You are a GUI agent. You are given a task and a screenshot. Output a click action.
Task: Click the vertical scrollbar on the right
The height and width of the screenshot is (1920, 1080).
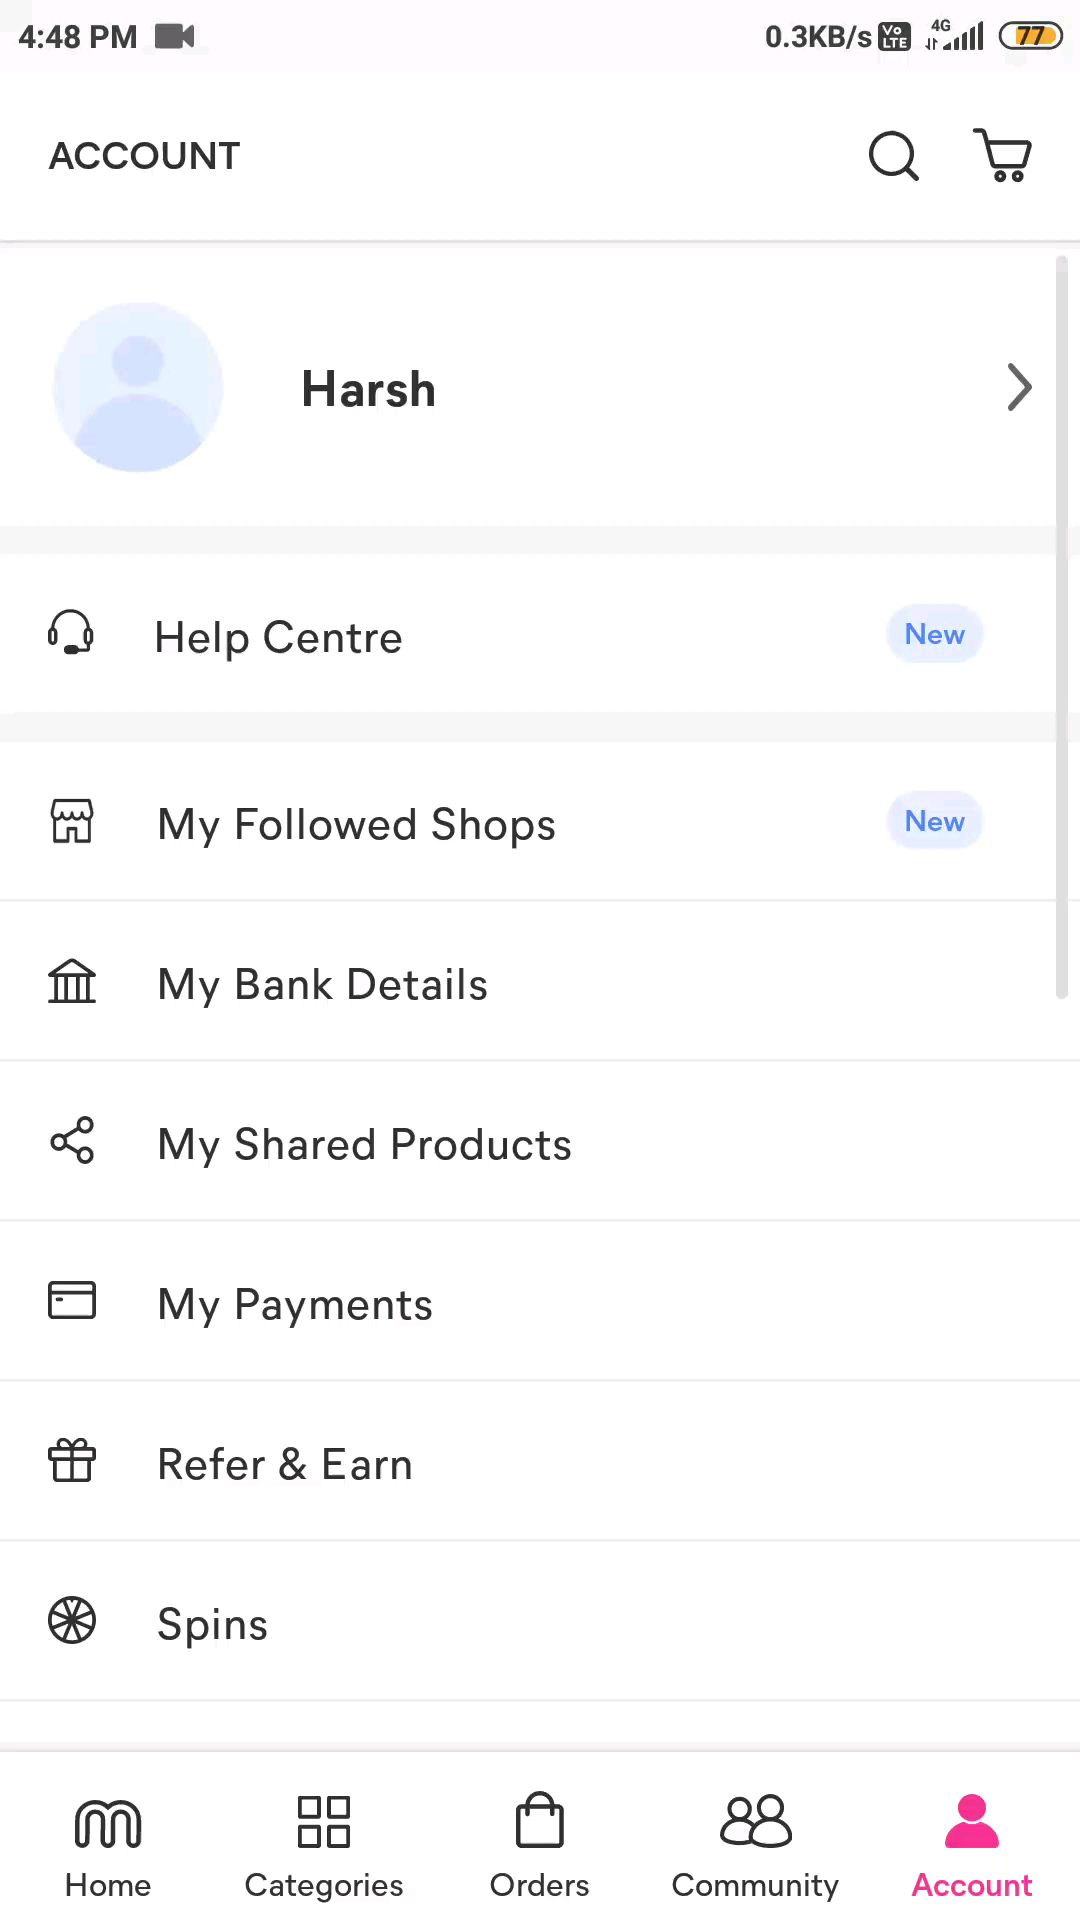pyautogui.click(x=1062, y=627)
